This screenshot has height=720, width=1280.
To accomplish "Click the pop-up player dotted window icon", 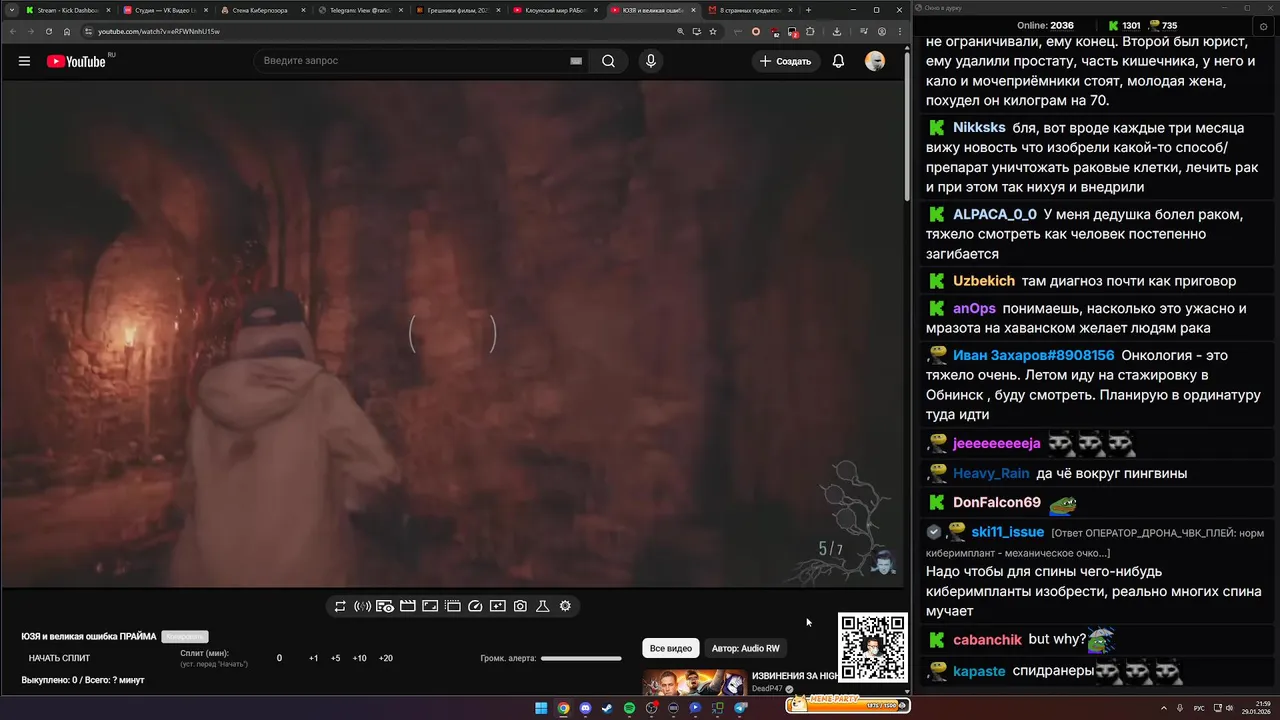I will [x=452, y=606].
